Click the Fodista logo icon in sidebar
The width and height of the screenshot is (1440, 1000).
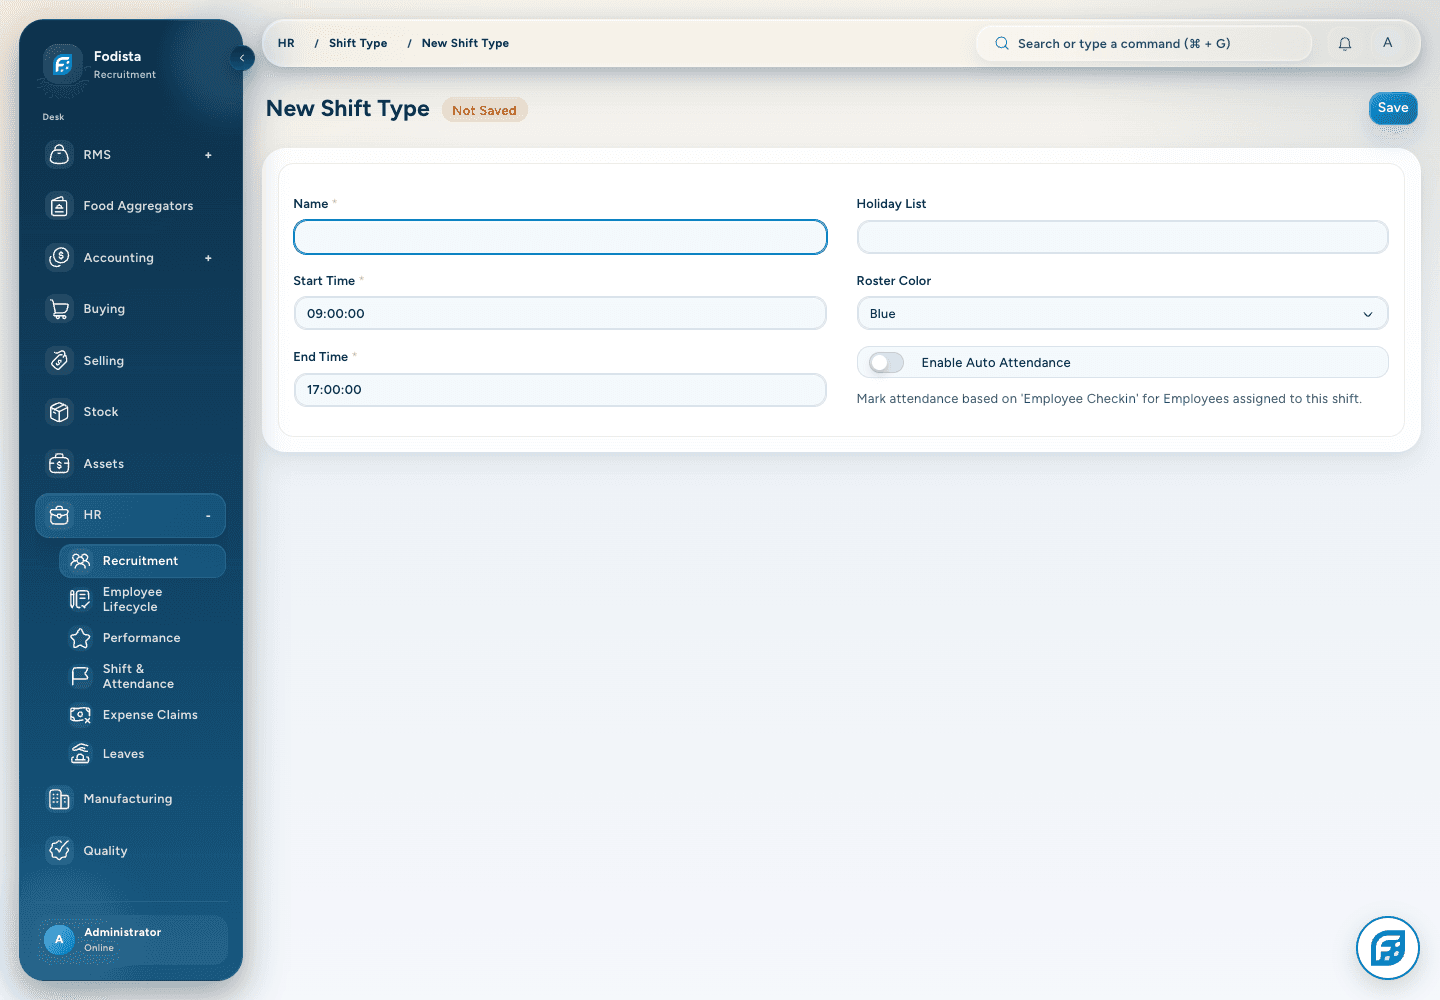coord(62,65)
